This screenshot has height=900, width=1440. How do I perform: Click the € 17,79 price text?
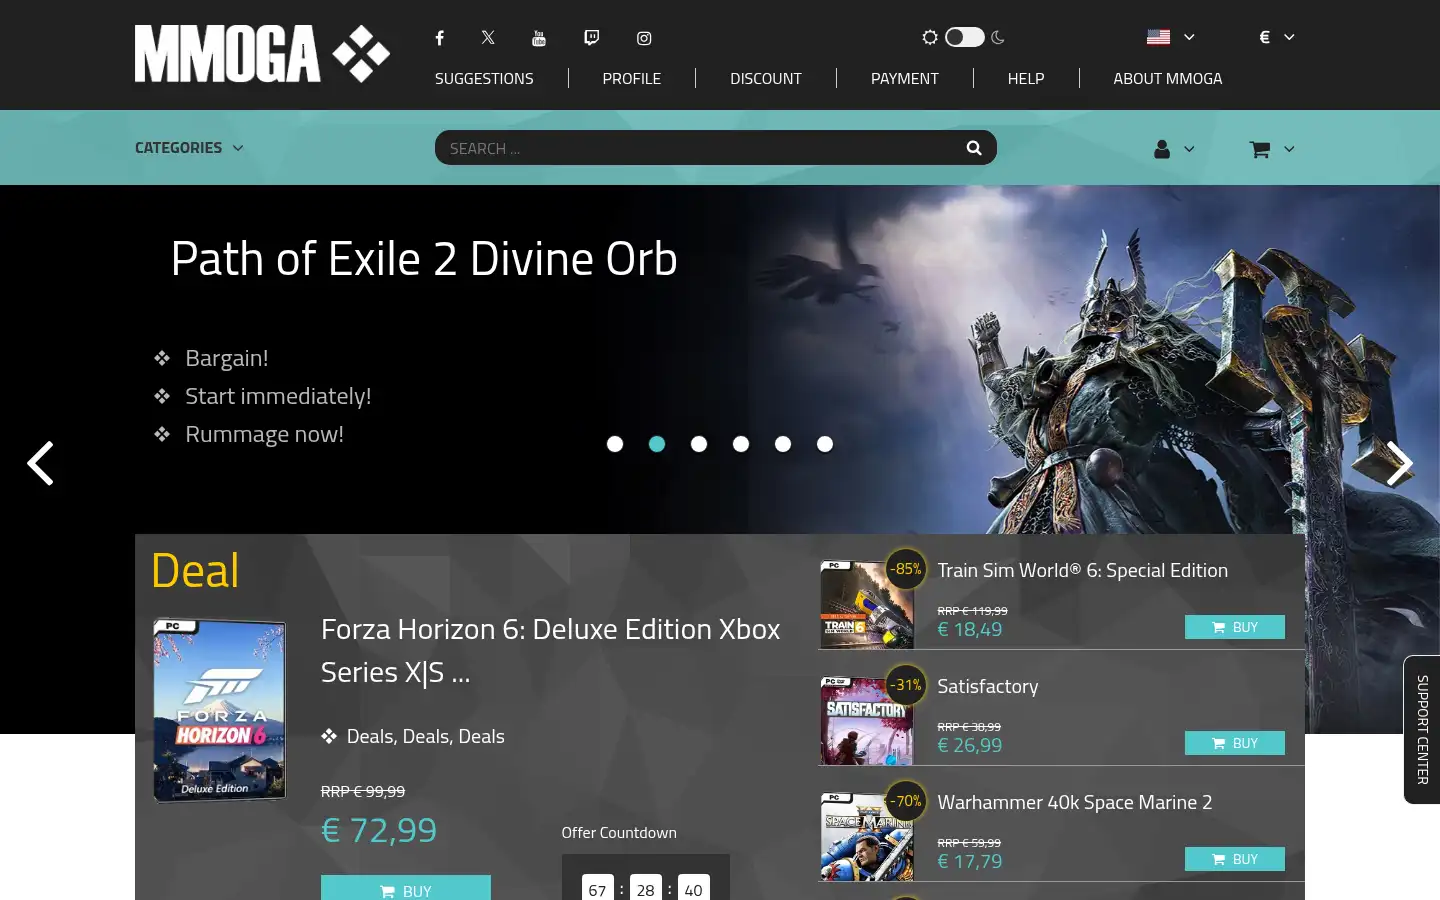click(x=970, y=861)
